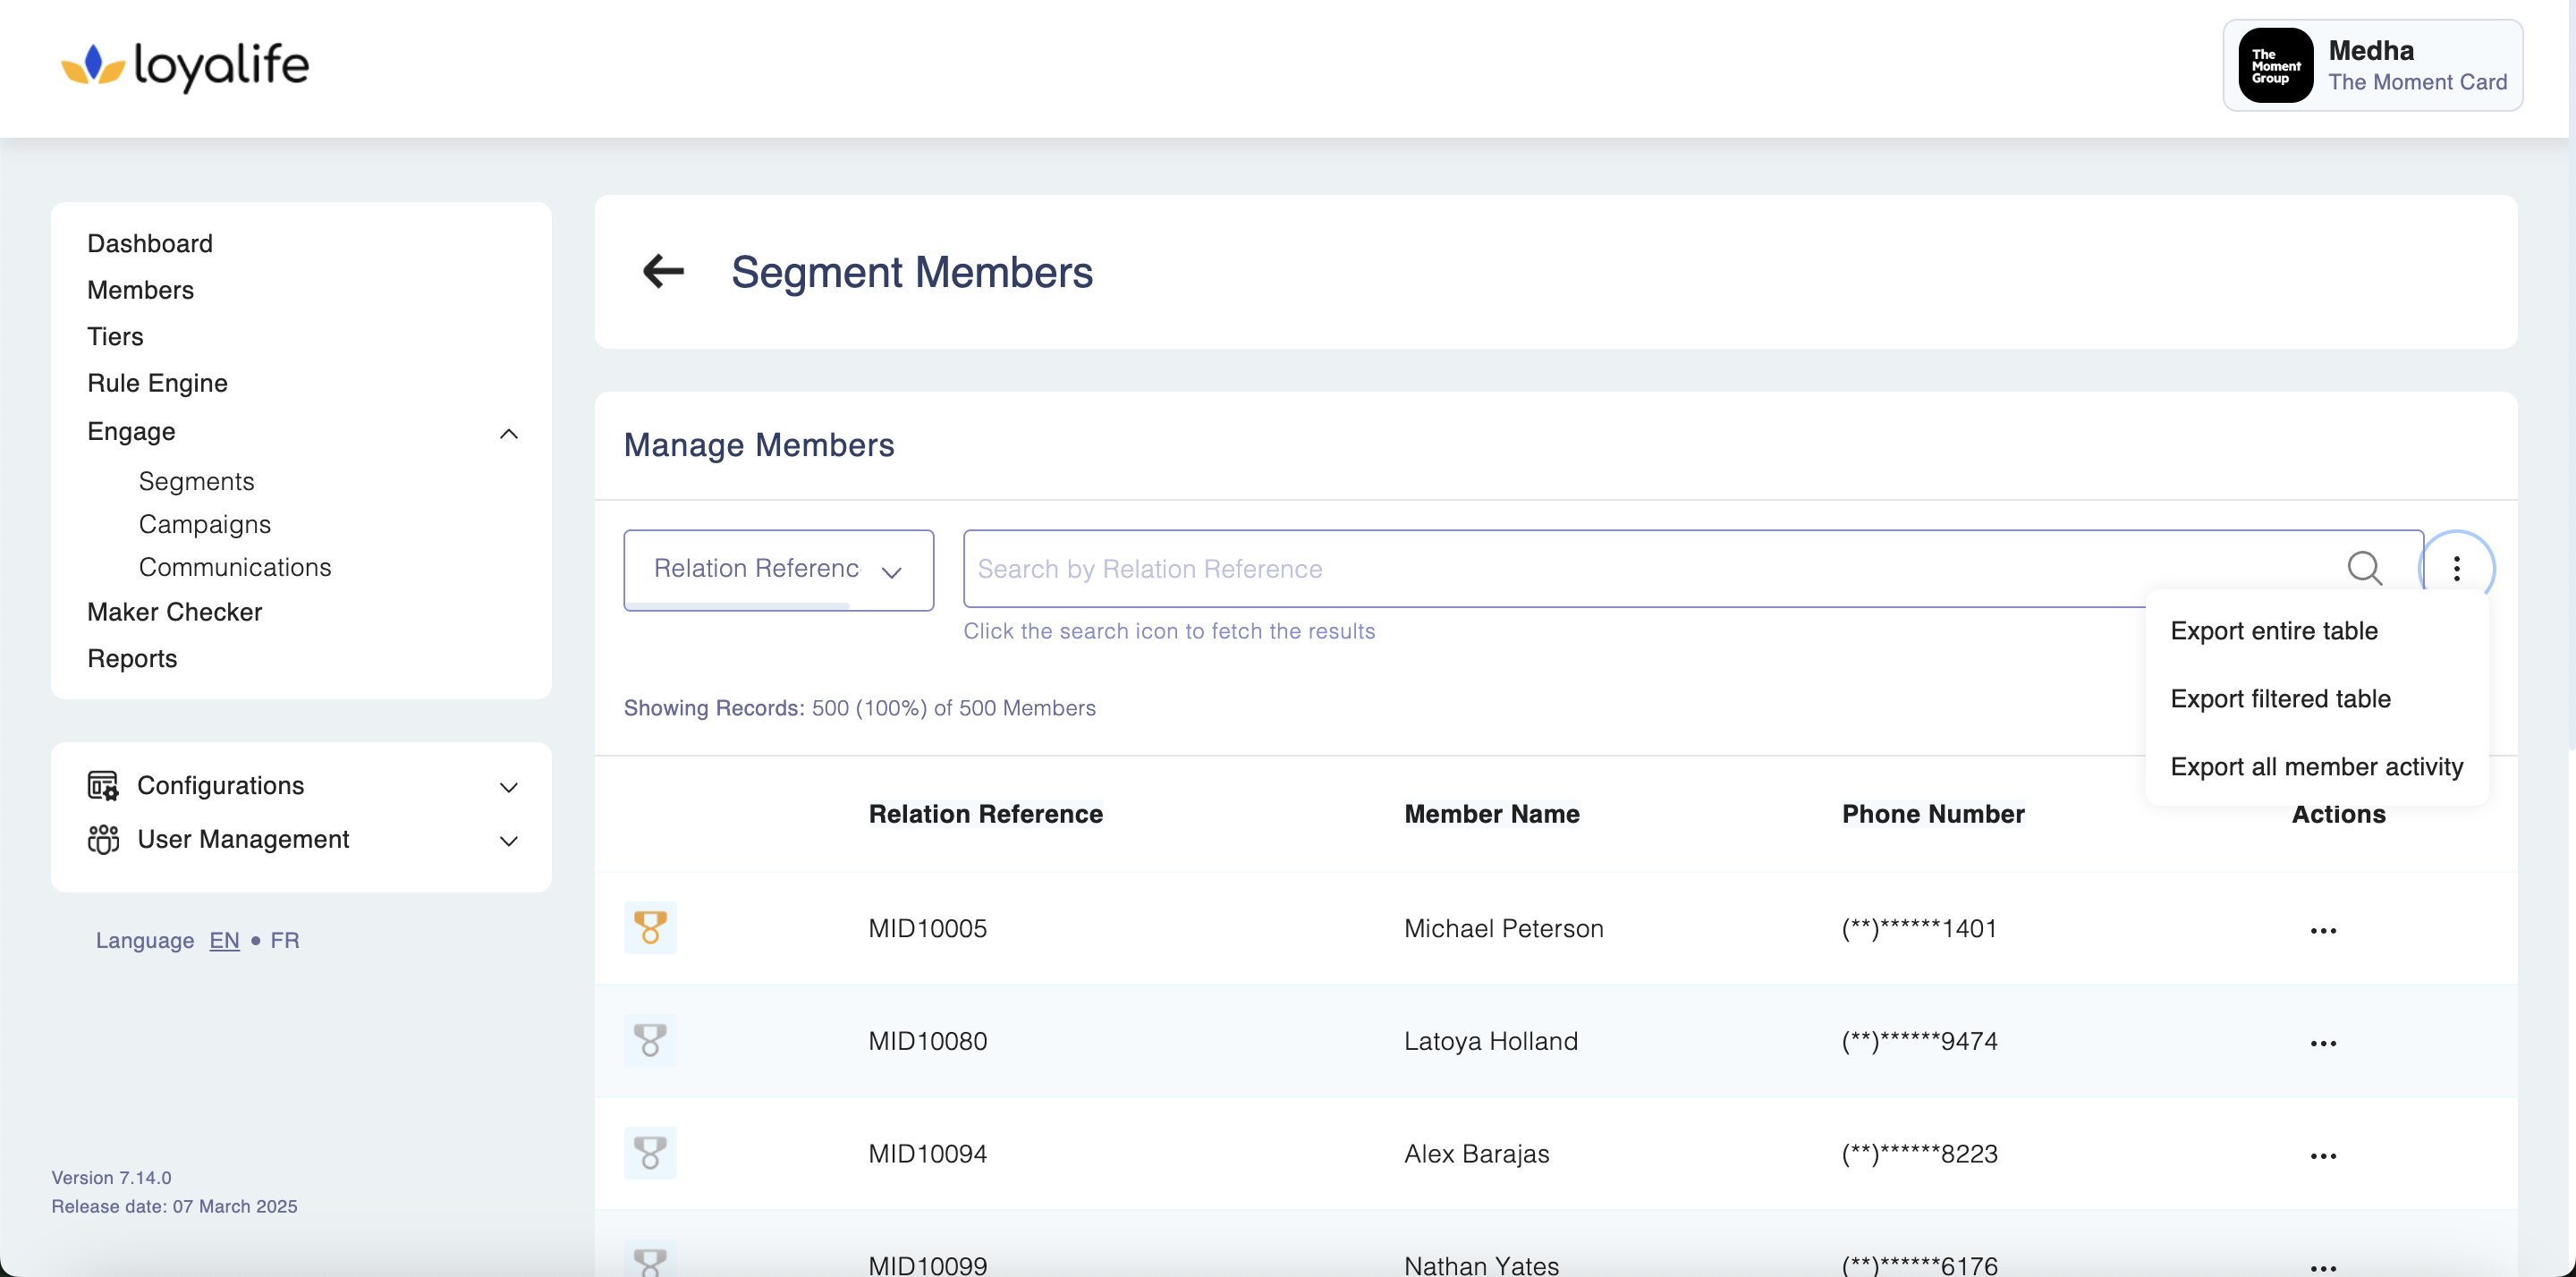Click the loyalife logo
2576x1277 pixels.
pyautogui.click(x=186, y=66)
